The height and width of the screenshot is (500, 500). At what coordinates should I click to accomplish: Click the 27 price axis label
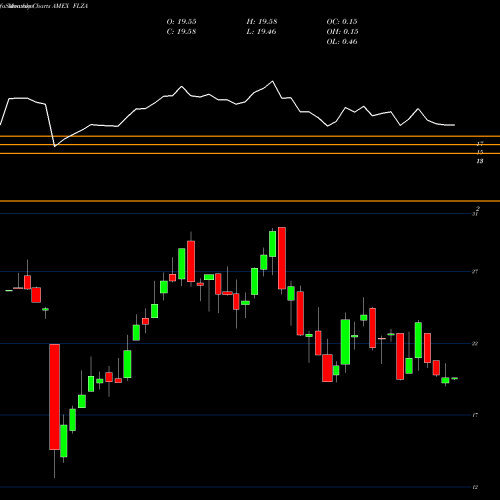[475, 272]
